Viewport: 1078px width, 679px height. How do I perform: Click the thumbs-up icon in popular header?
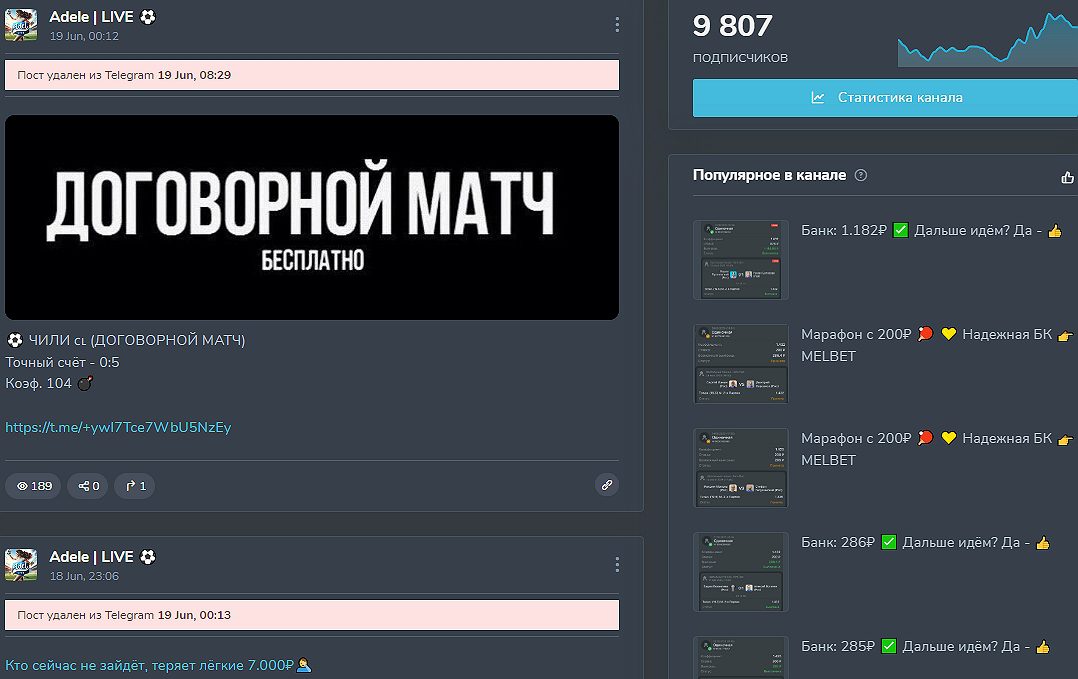click(1066, 177)
